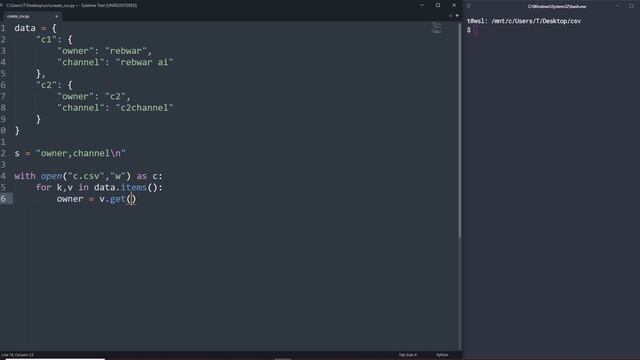Click the "rebwar" string value on line 3

pyautogui.click(x=126, y=51)
